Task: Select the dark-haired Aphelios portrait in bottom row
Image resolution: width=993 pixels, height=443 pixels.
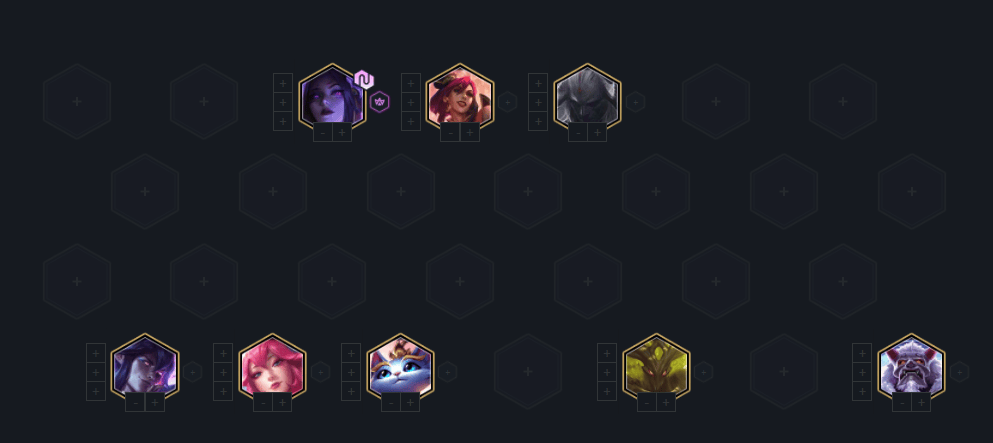Action: [x=144, y=370]
